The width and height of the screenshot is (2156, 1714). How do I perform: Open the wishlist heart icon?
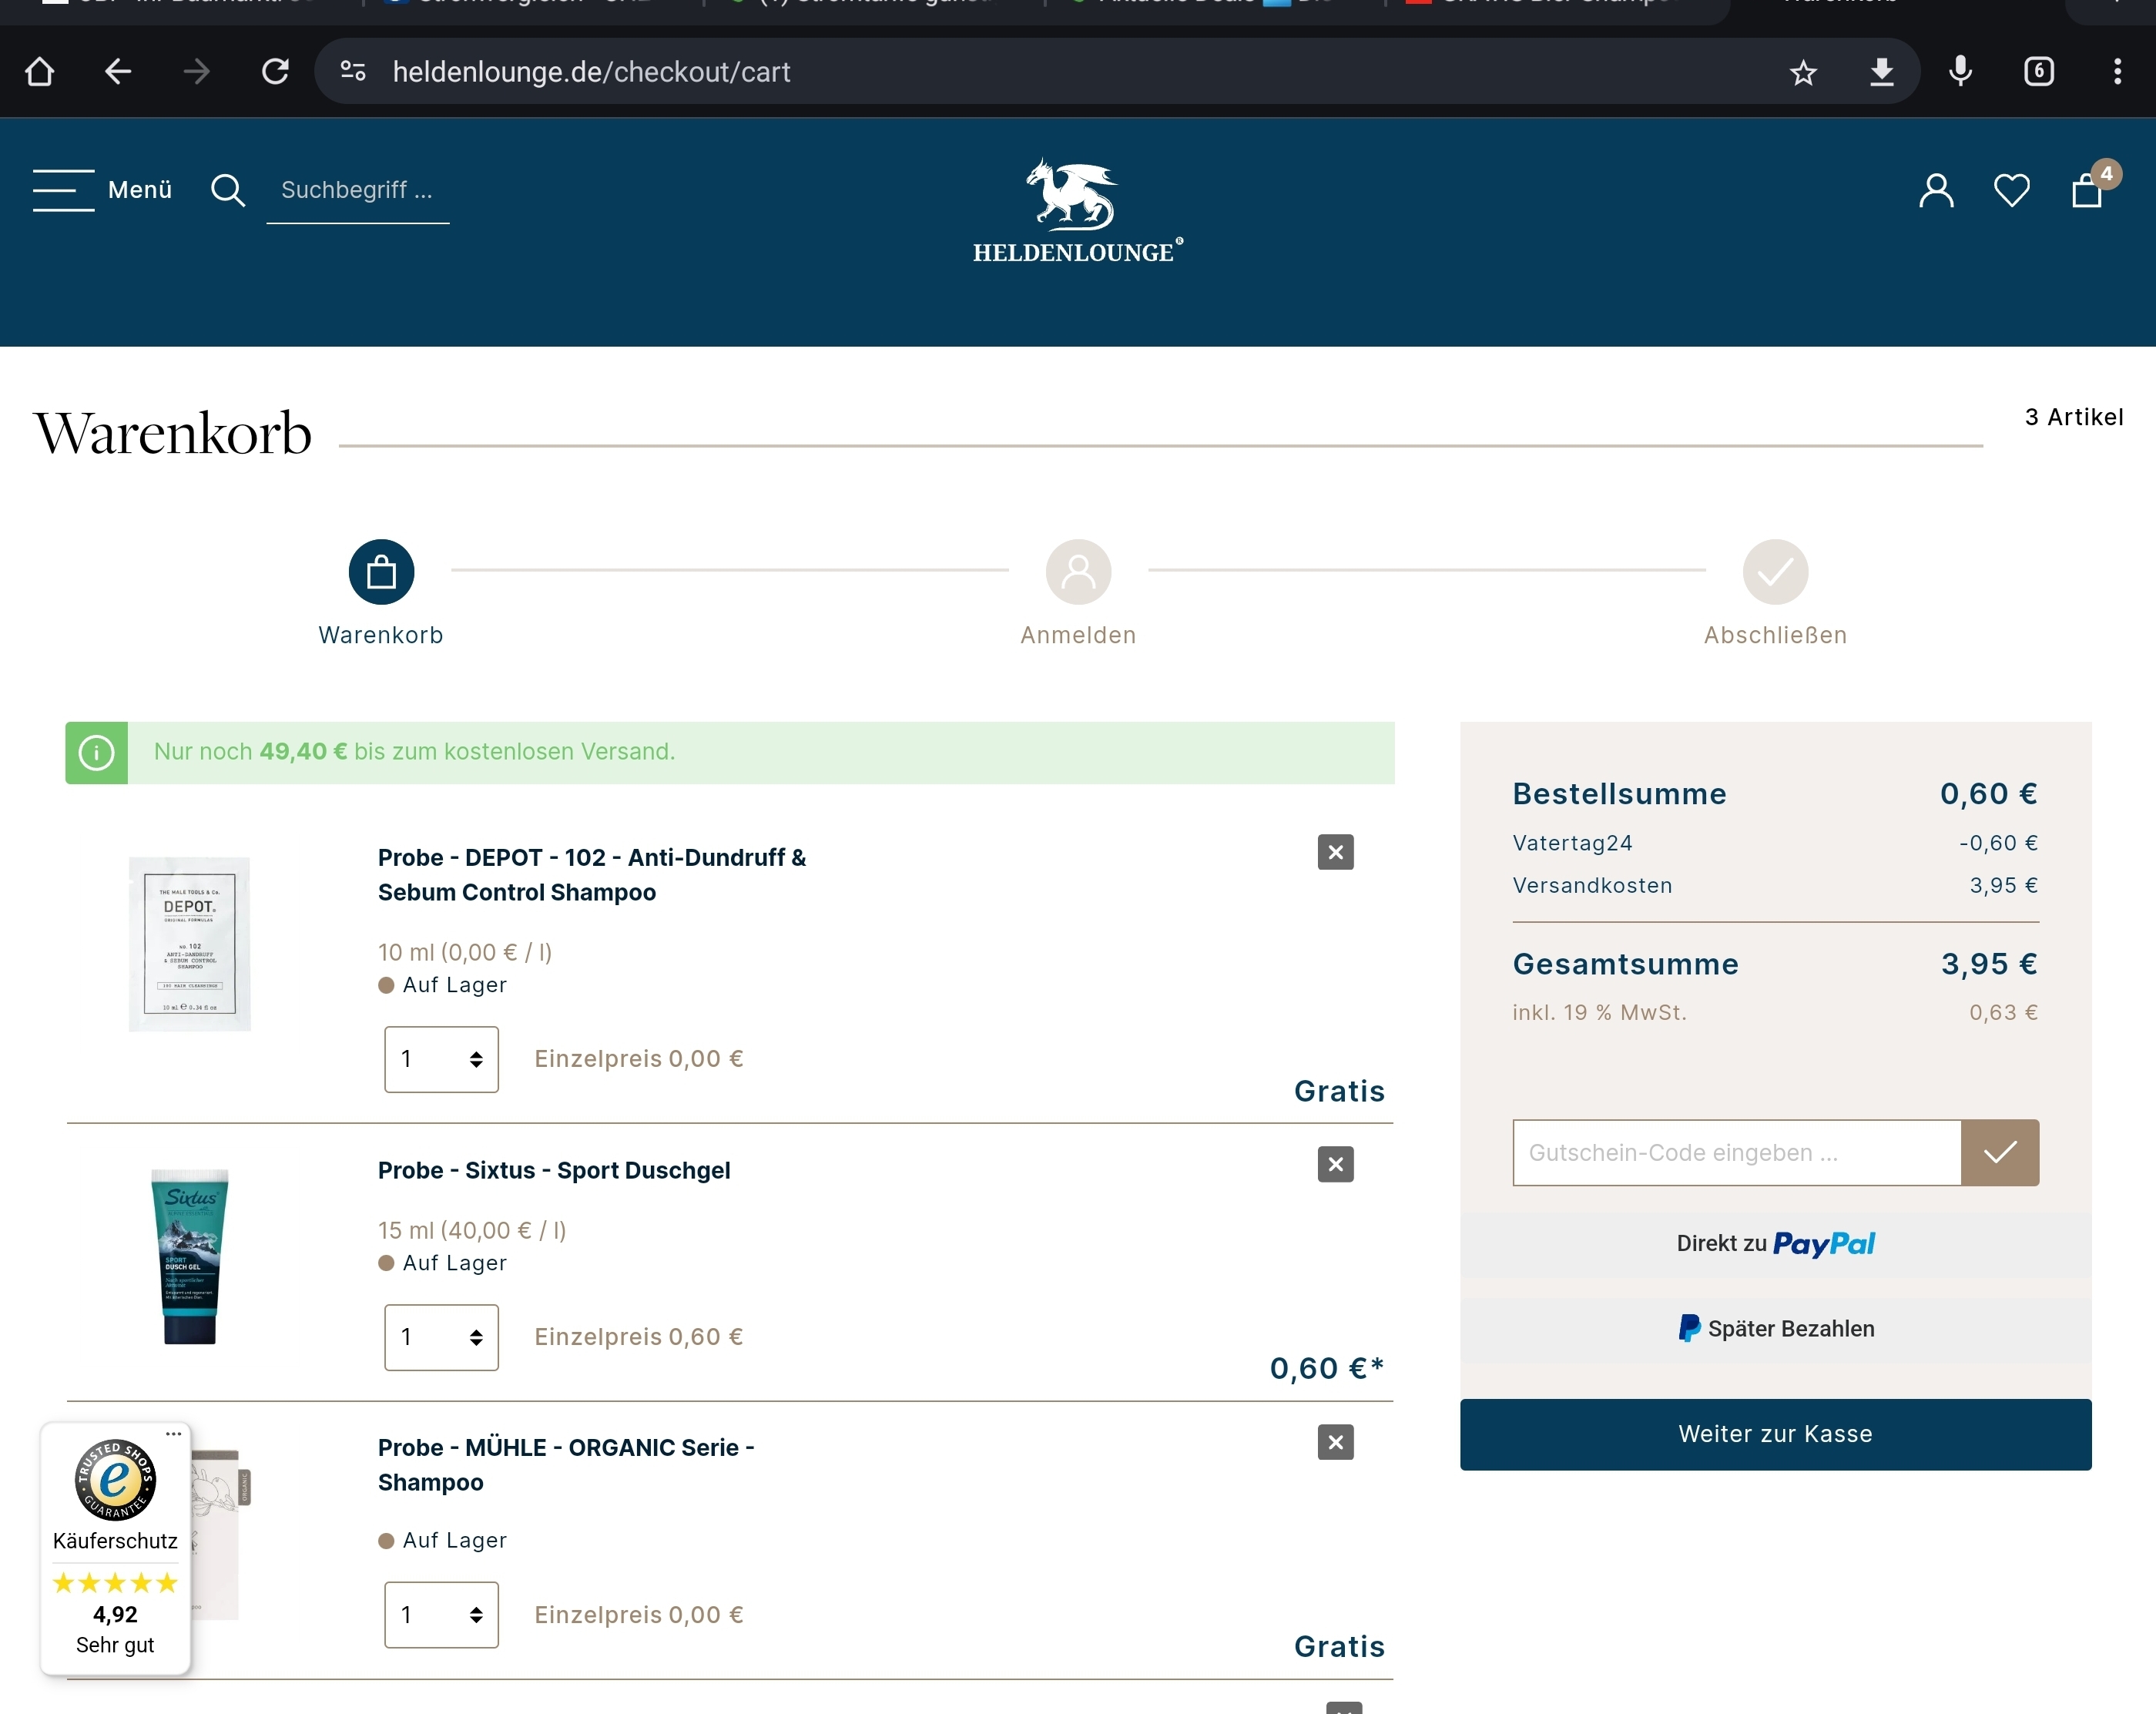[x=2011, y=190]
